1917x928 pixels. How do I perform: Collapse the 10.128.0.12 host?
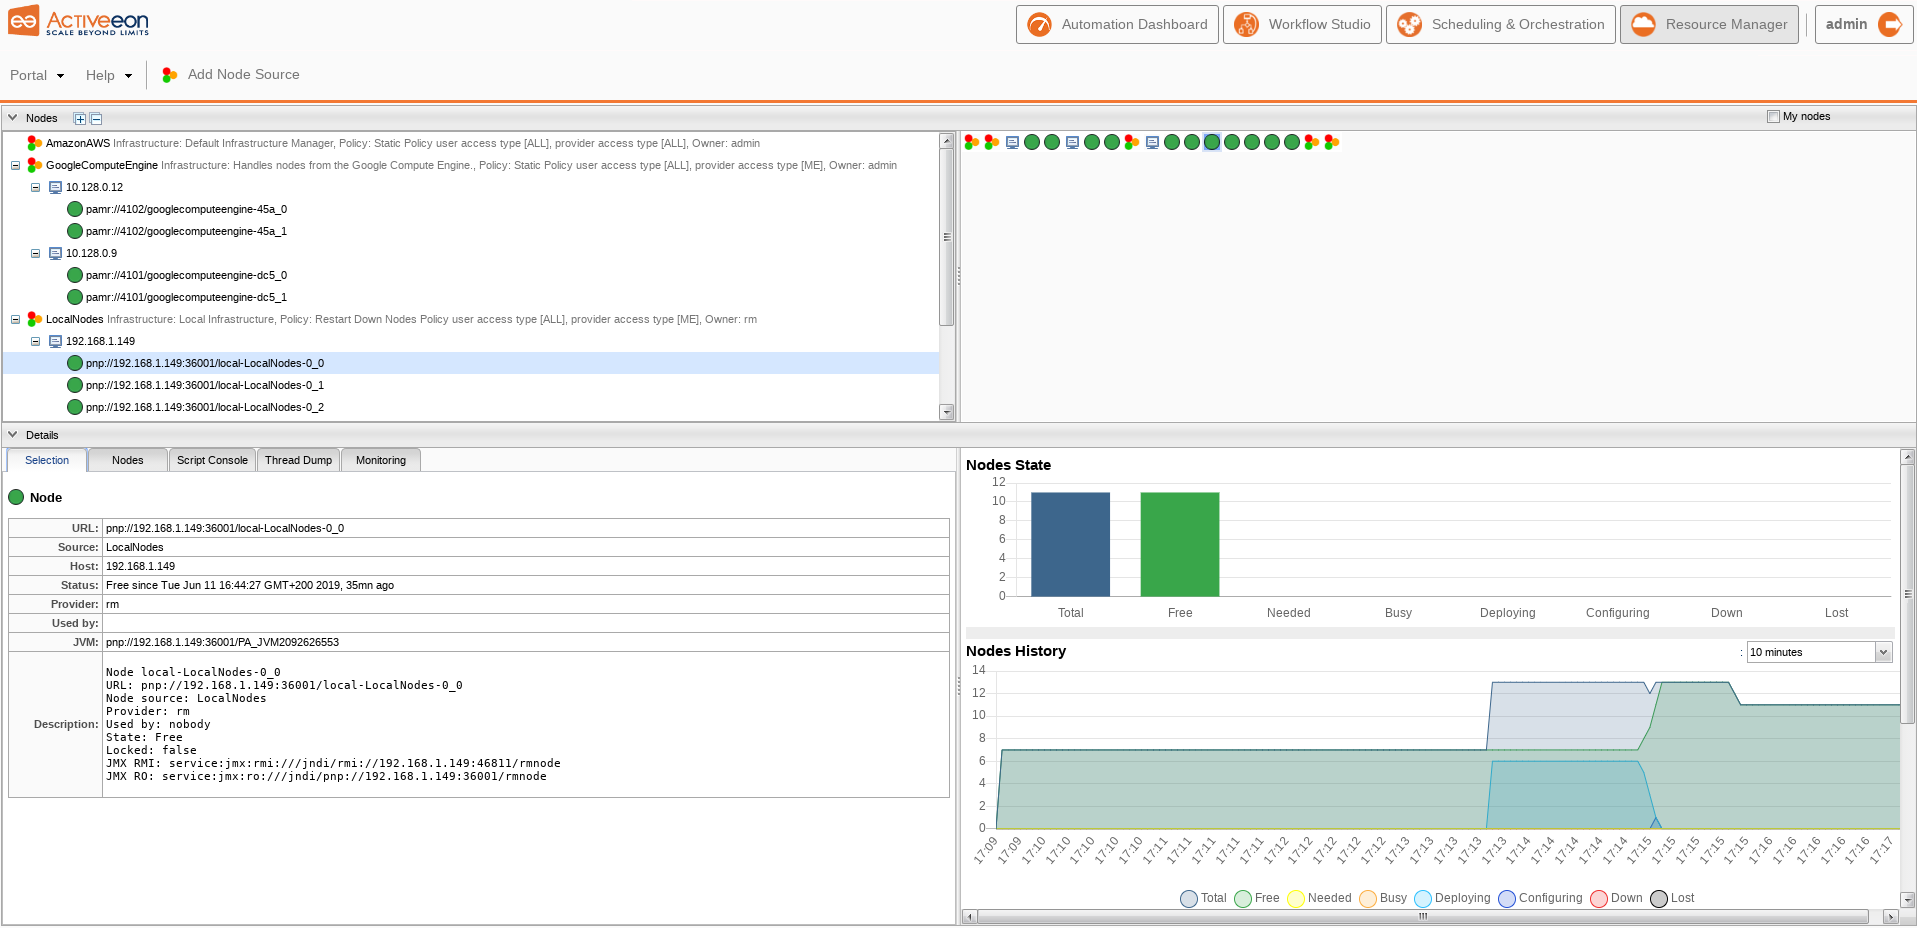(x=35, y=187)
